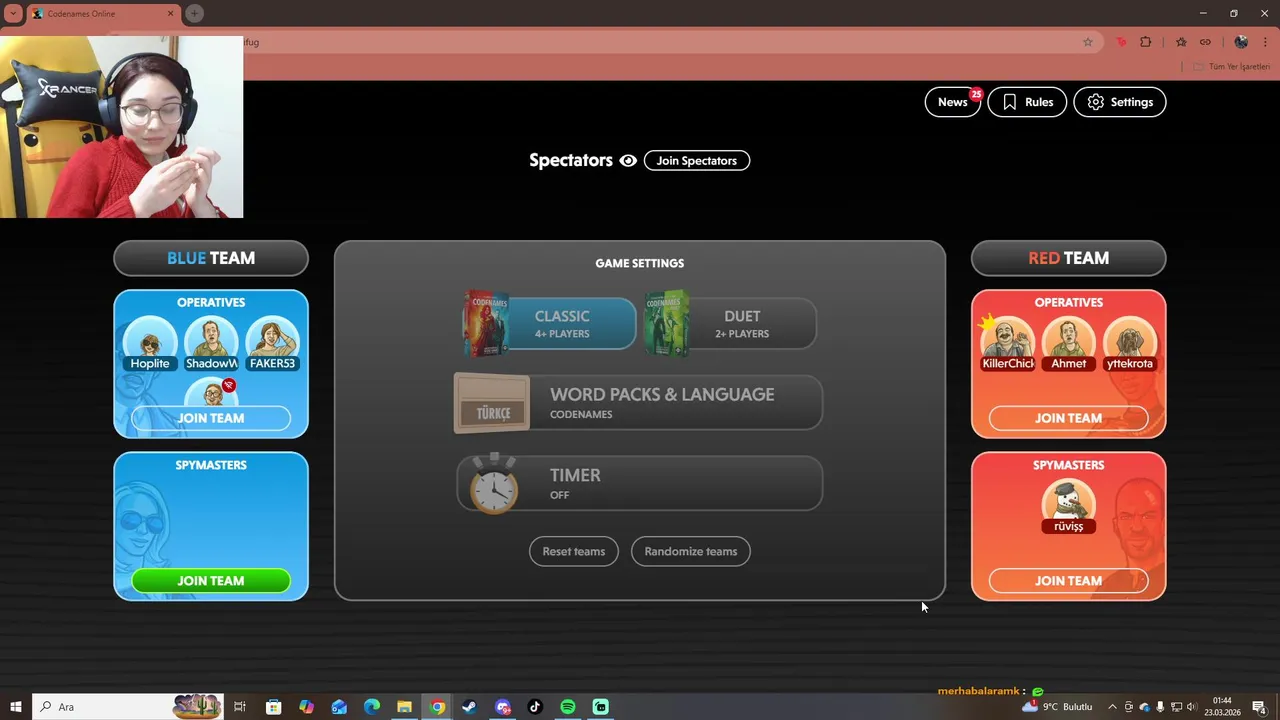Image resolution: width=1280 pixels, height=720 pixels.
Task: Click FAKER53 player avatar
Action: (272, 343)
